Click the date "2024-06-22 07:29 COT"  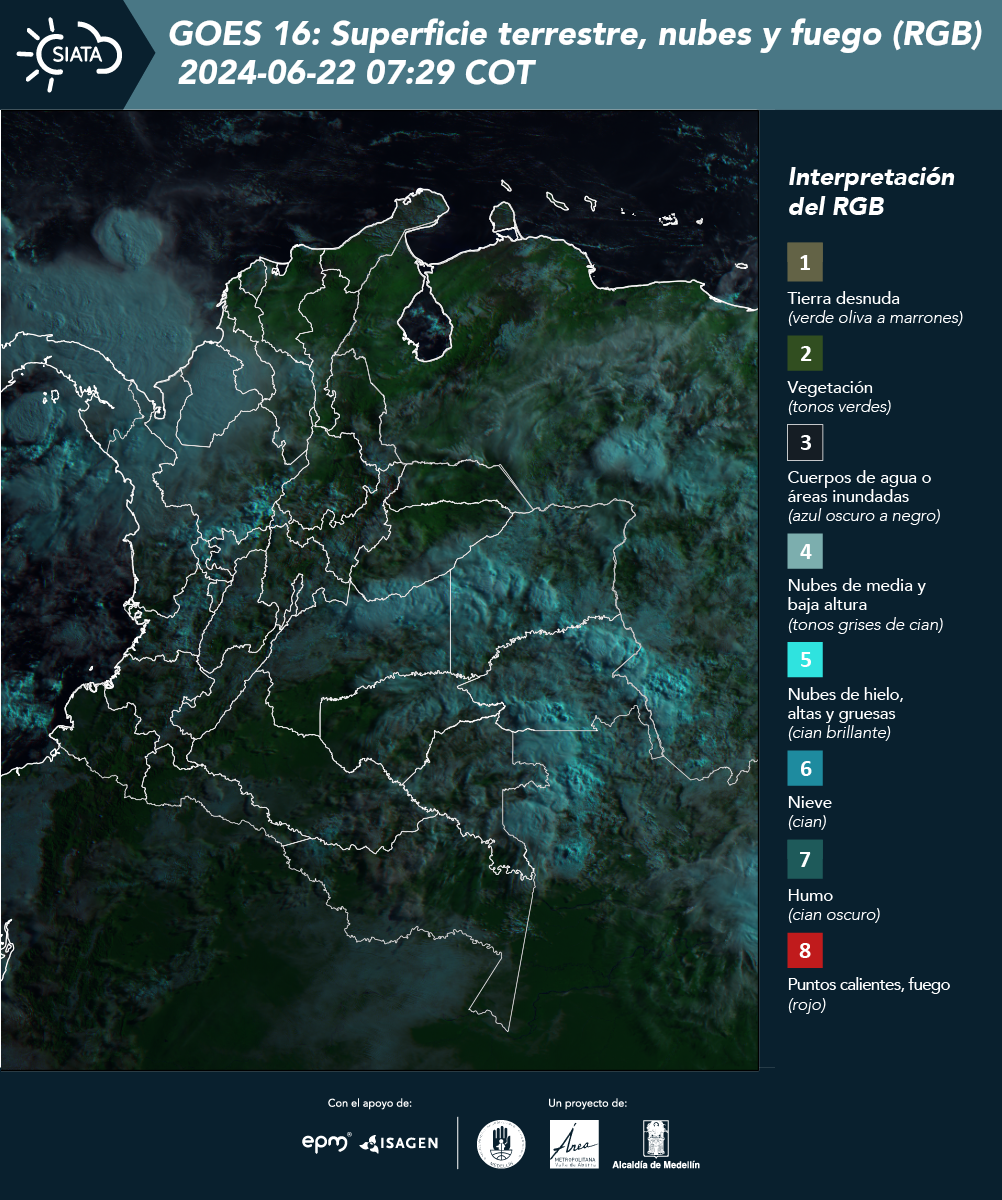(x=356, y=73)
